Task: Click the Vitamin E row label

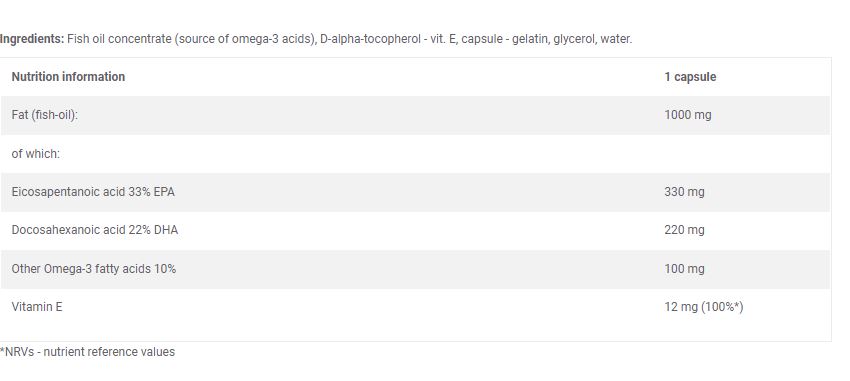Action: (37, 307)
